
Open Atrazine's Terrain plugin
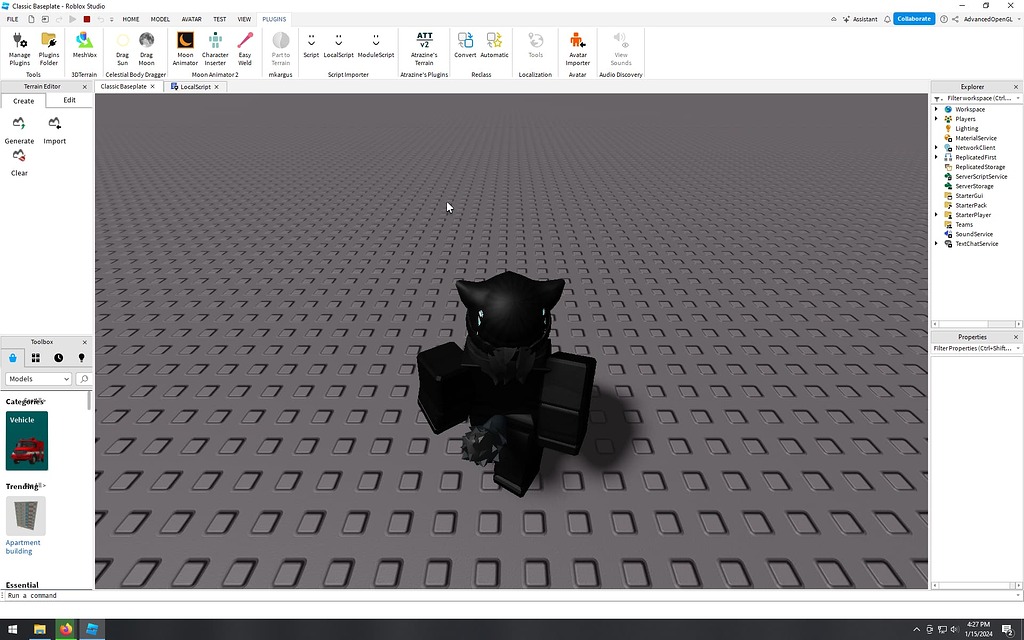(424, 45)
